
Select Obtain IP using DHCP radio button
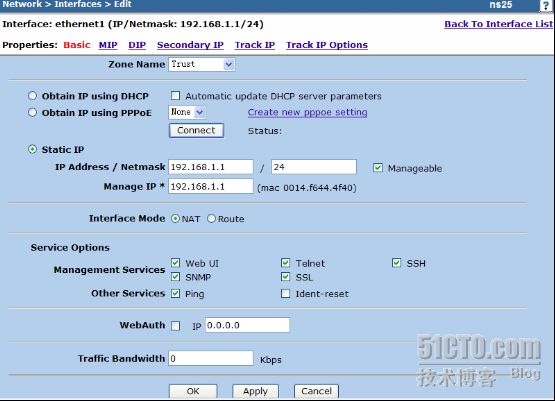point(32,96)
